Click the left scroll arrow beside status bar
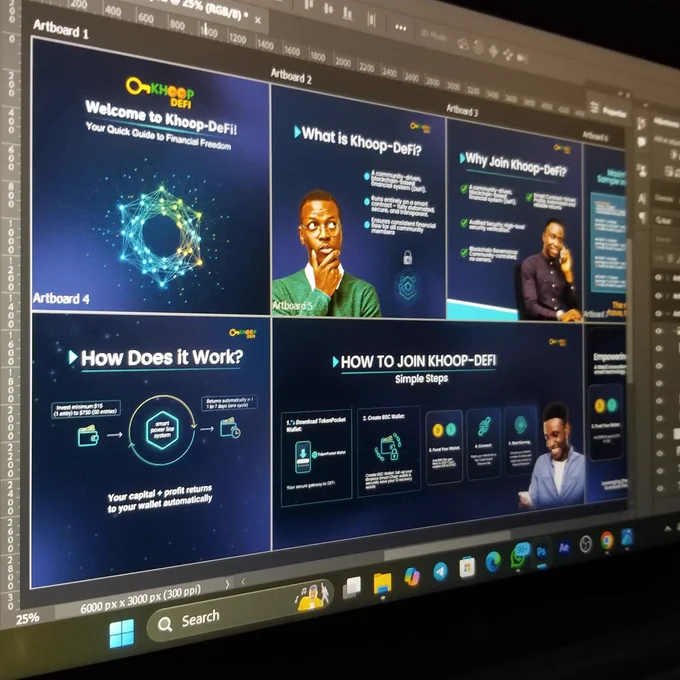This screenshot has width=680, height=680. point(243,582)
